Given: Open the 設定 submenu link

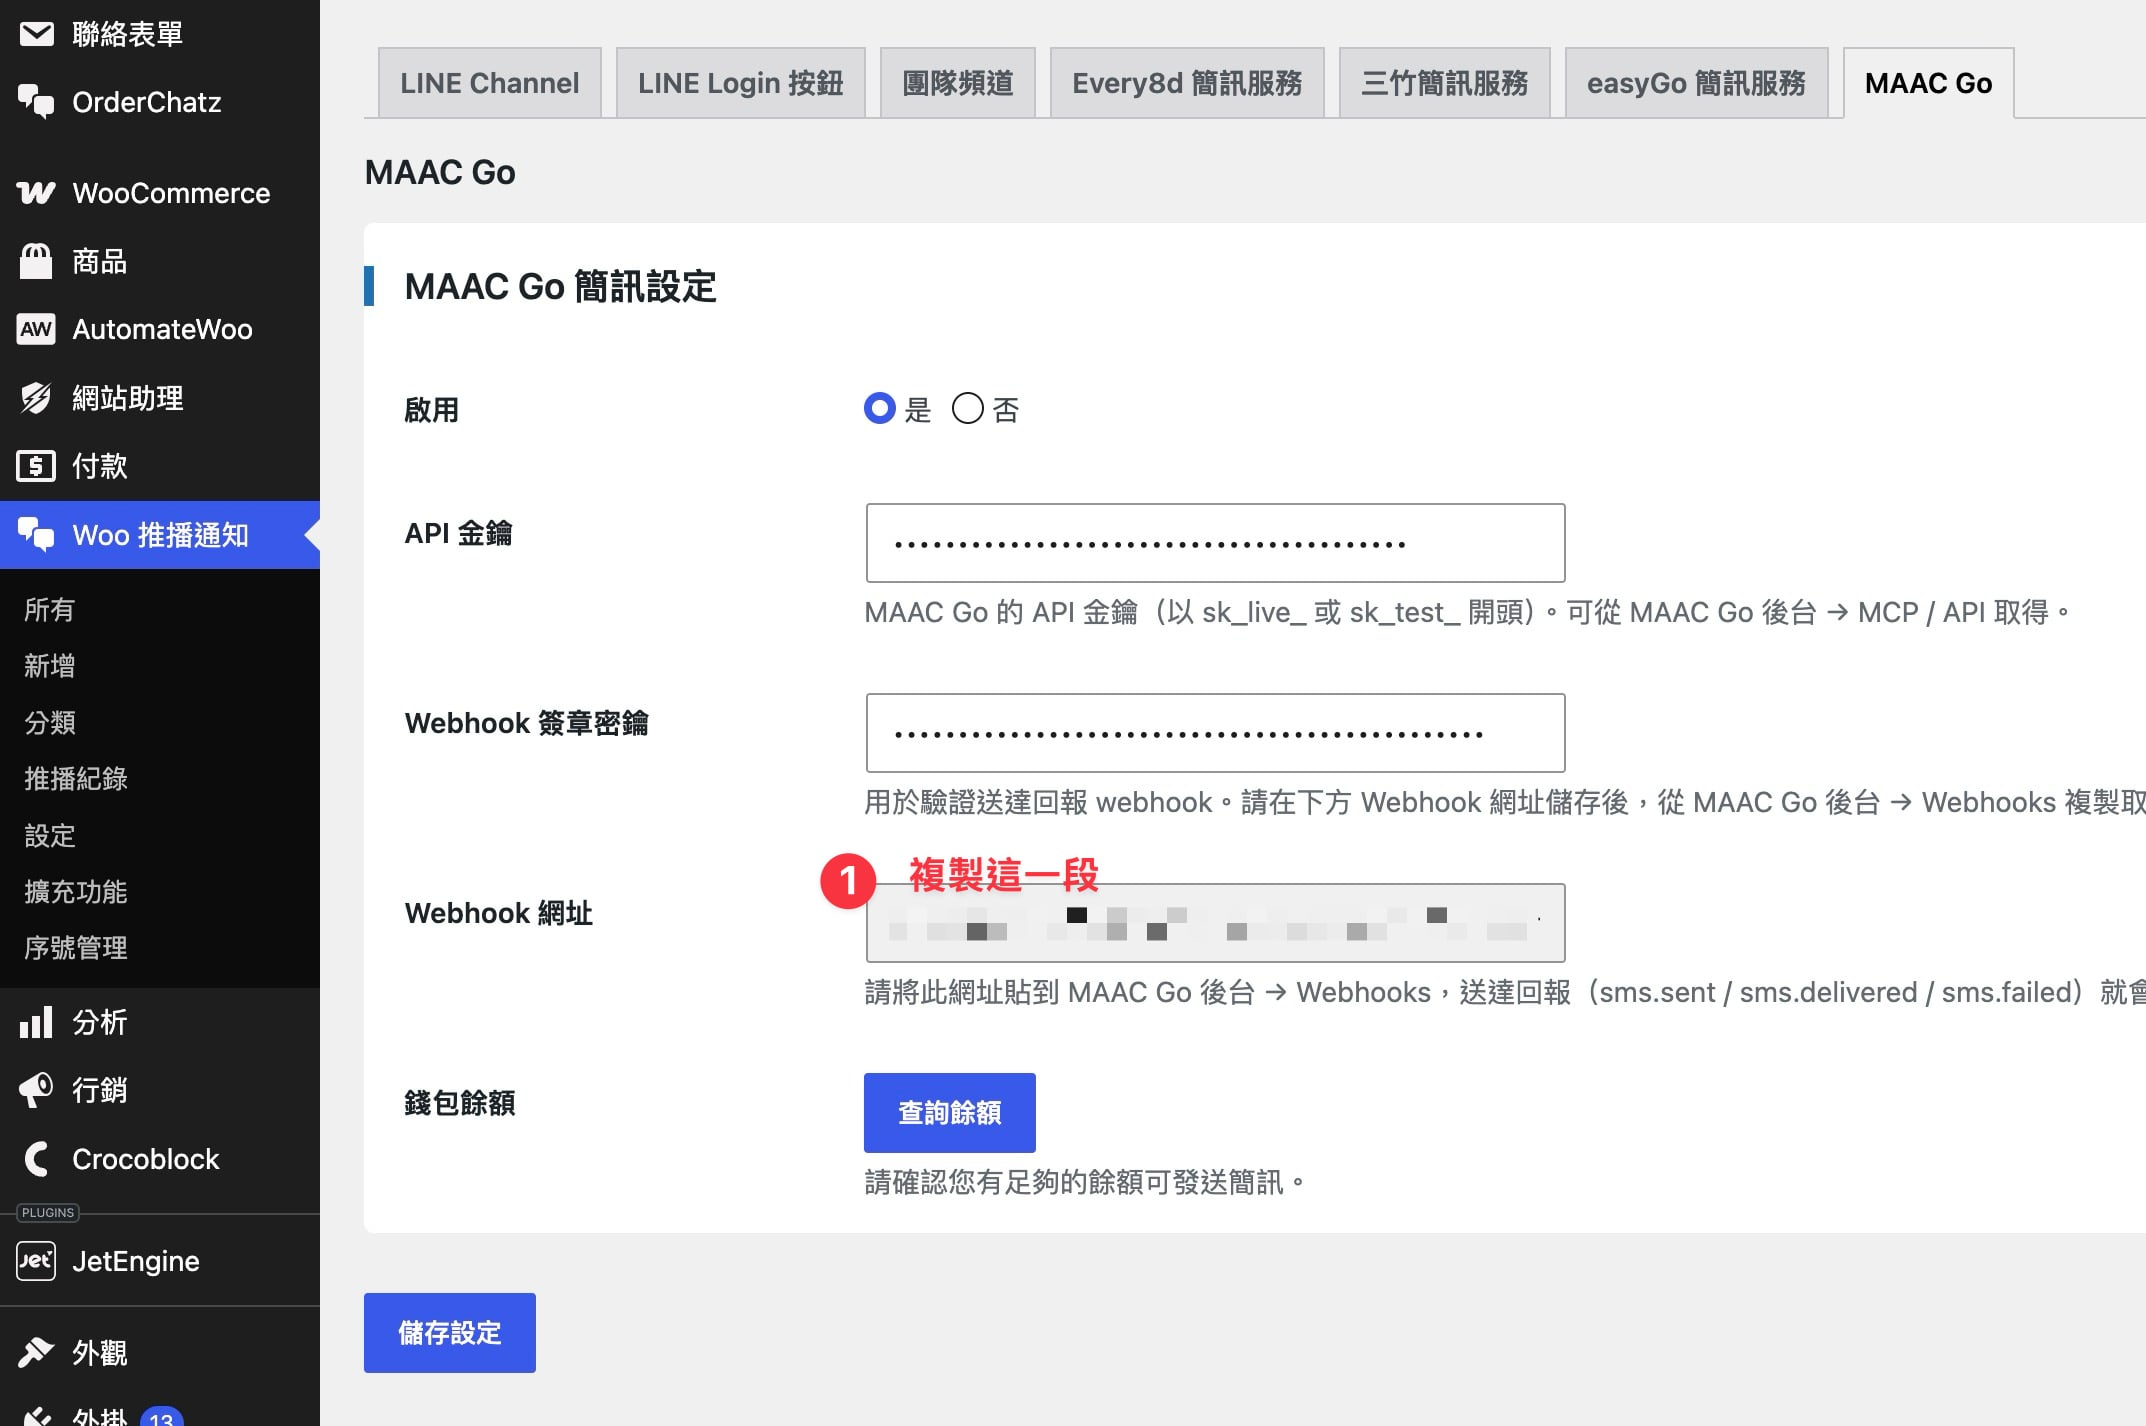Looking at the screenshot, I should pyautogui.click(x=50, y=835).
